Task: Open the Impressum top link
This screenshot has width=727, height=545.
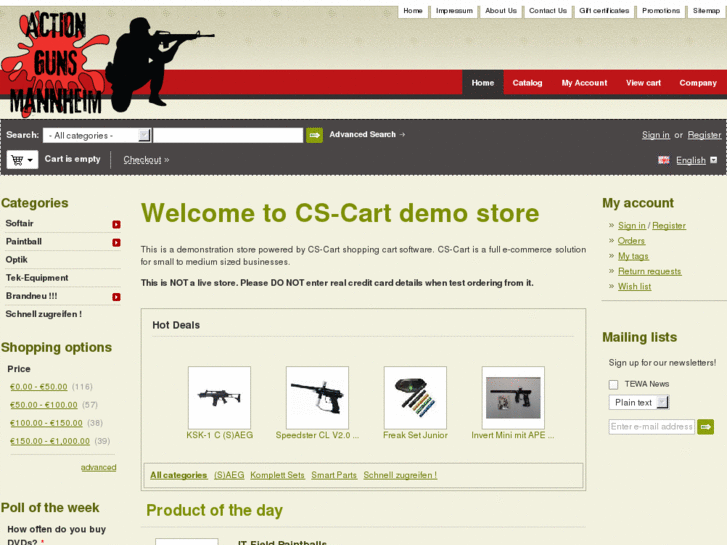Action: [x=454, y=11]
